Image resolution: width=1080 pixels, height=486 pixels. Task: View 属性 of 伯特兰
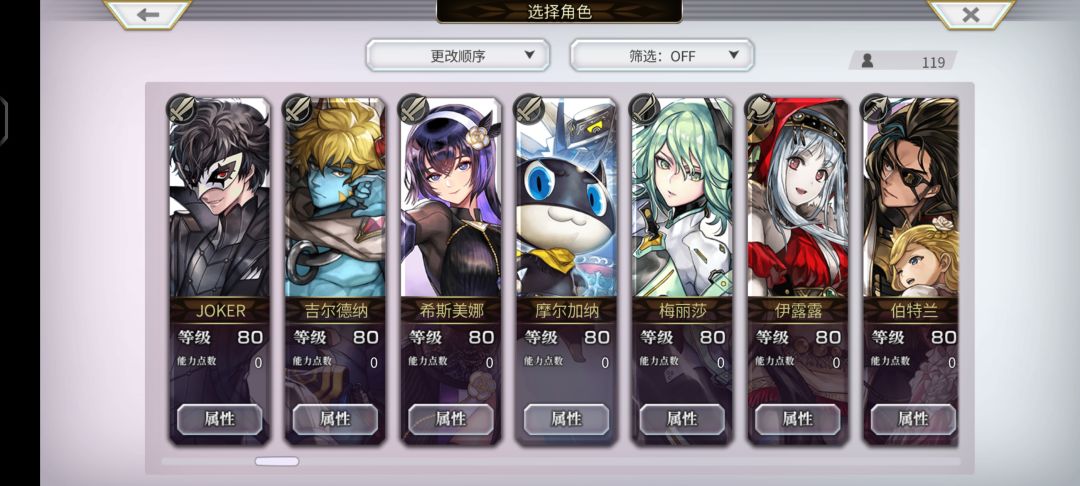(913, 419)
